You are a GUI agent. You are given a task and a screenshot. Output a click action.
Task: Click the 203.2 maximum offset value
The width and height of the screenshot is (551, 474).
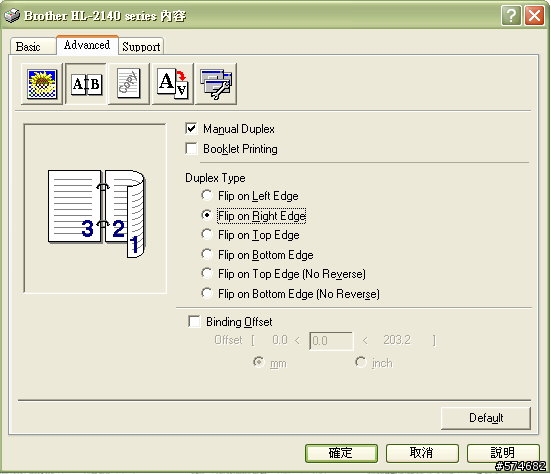(x=397, y=340)
